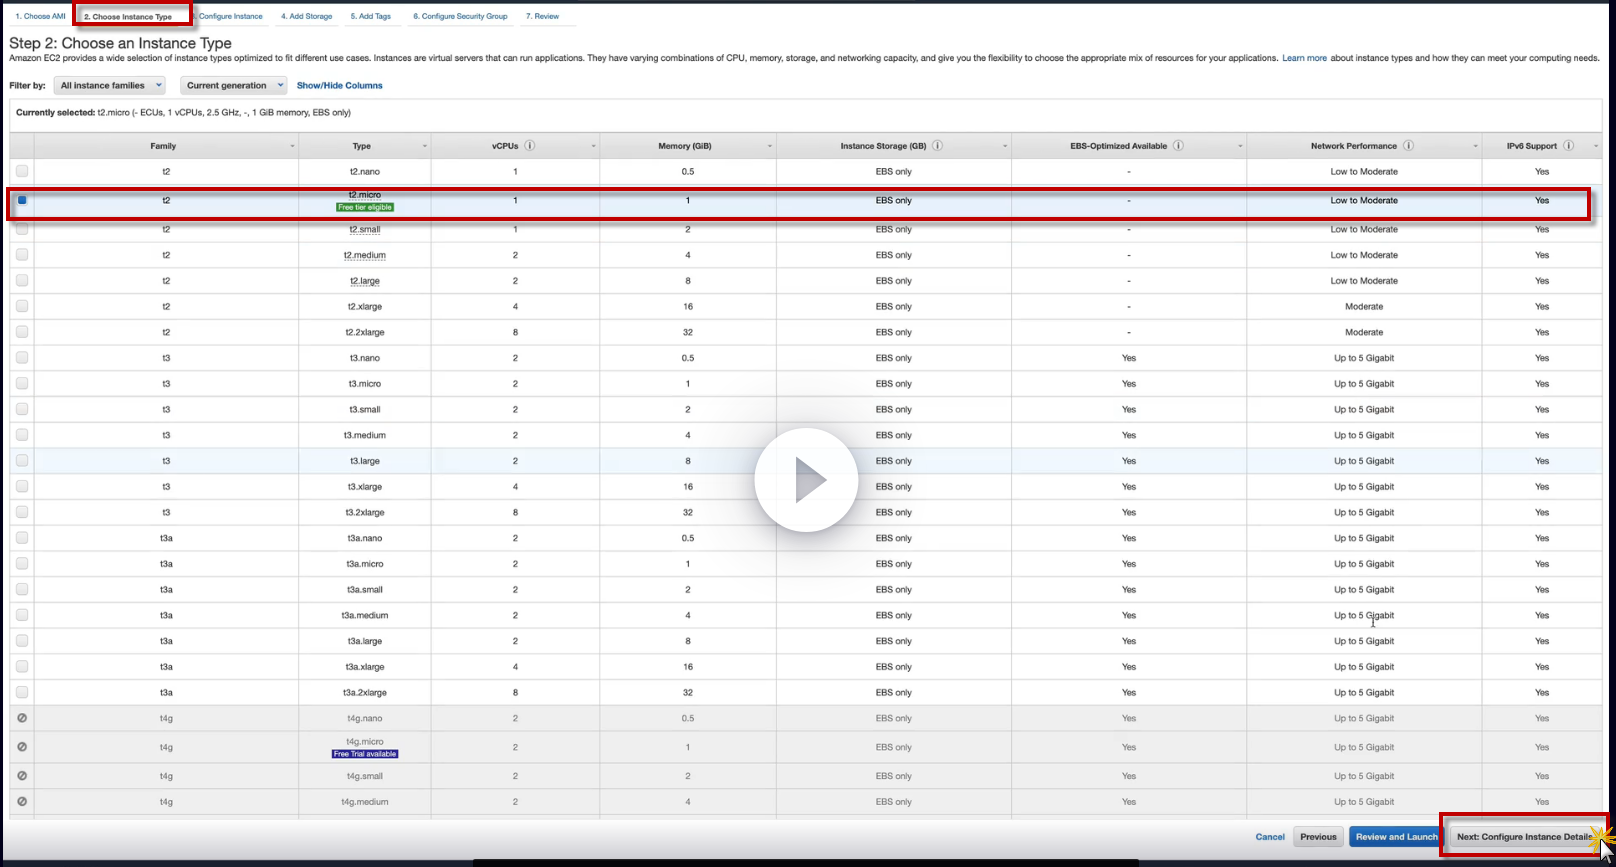Play the video with the center play button

(x=806, y=481)
